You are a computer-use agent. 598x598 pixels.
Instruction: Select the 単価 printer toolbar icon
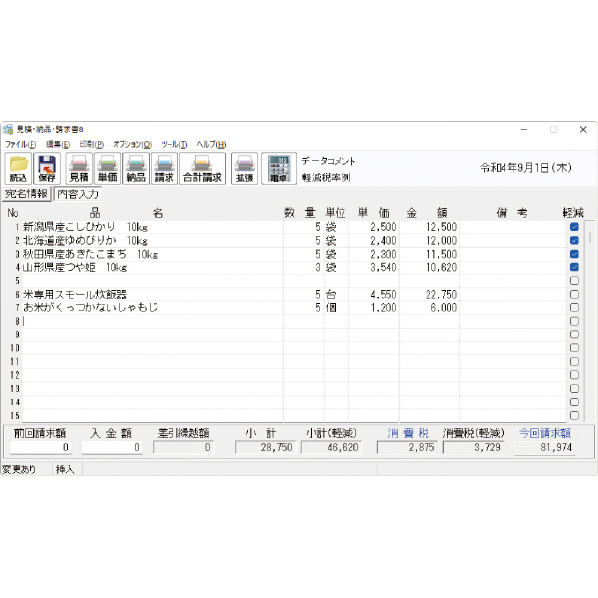click(108, 169)
